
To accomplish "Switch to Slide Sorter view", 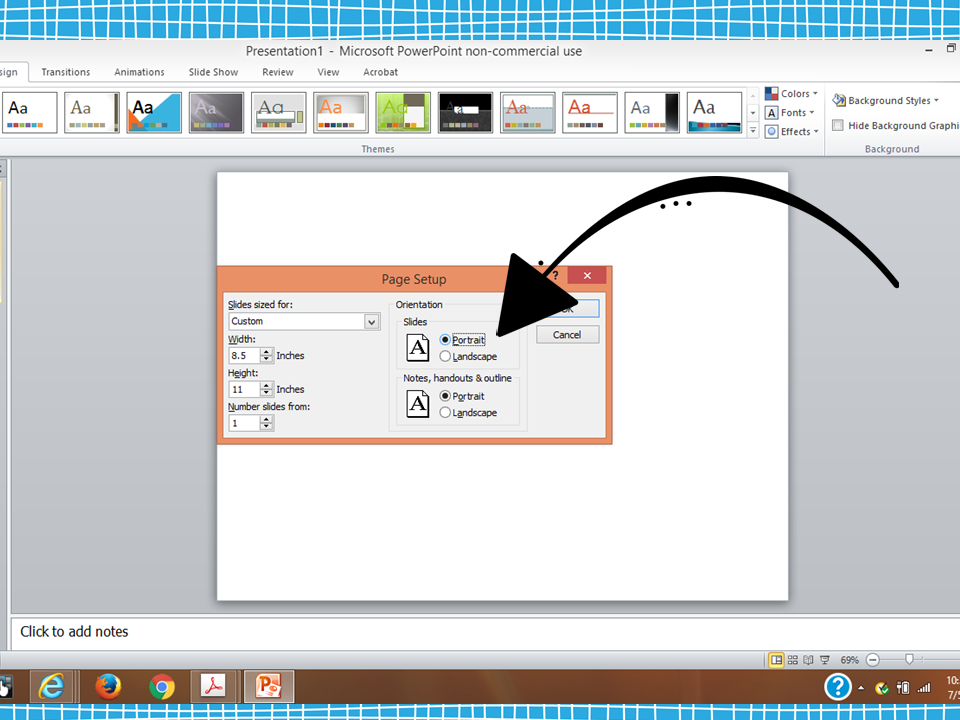I will coord(793,659).
